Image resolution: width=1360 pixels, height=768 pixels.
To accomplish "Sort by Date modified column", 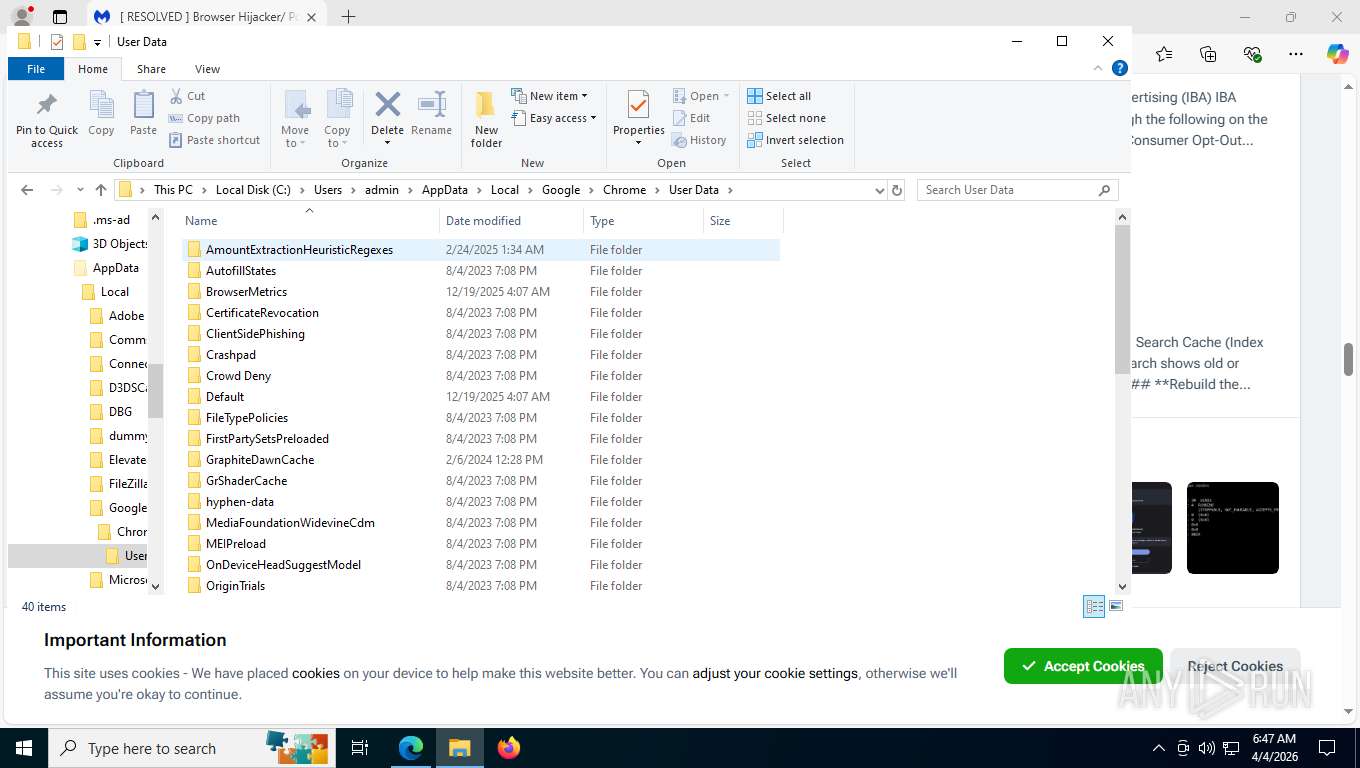I will tap(511, 220).
